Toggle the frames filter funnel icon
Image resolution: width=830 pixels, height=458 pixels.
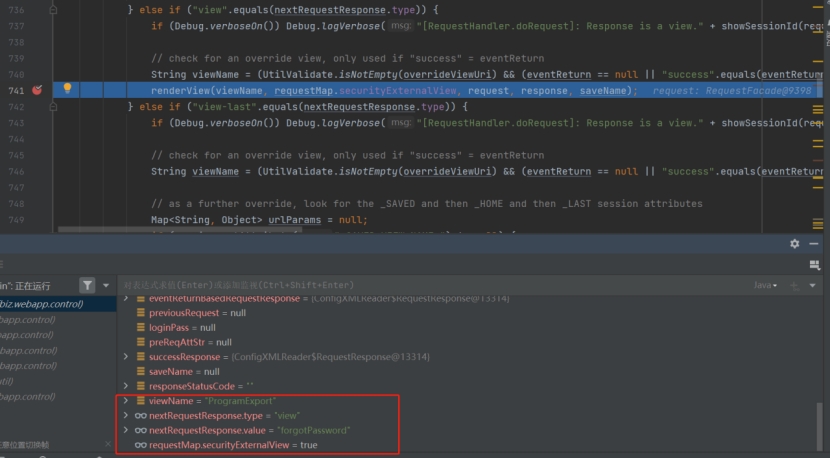coord(87,285)
